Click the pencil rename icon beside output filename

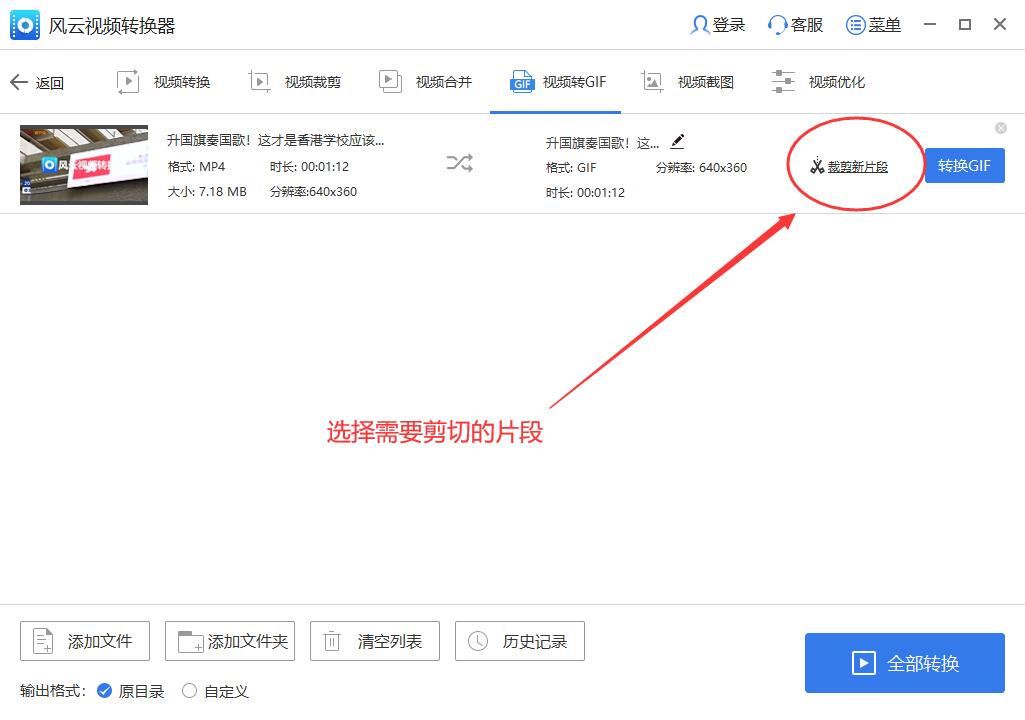pyautogui.click(x=677, y=141)
